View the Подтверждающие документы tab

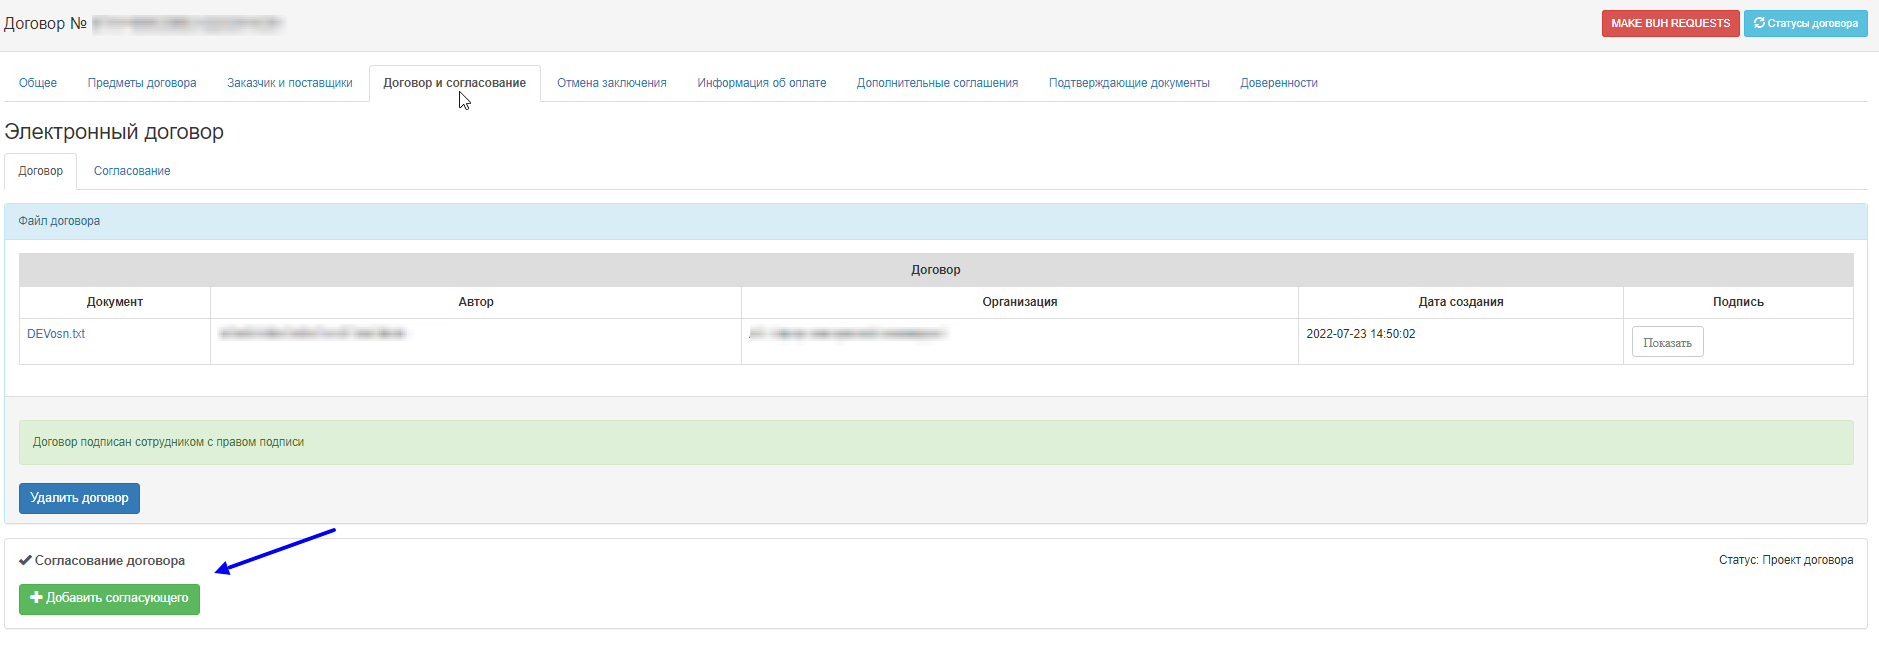[1129, 83]
